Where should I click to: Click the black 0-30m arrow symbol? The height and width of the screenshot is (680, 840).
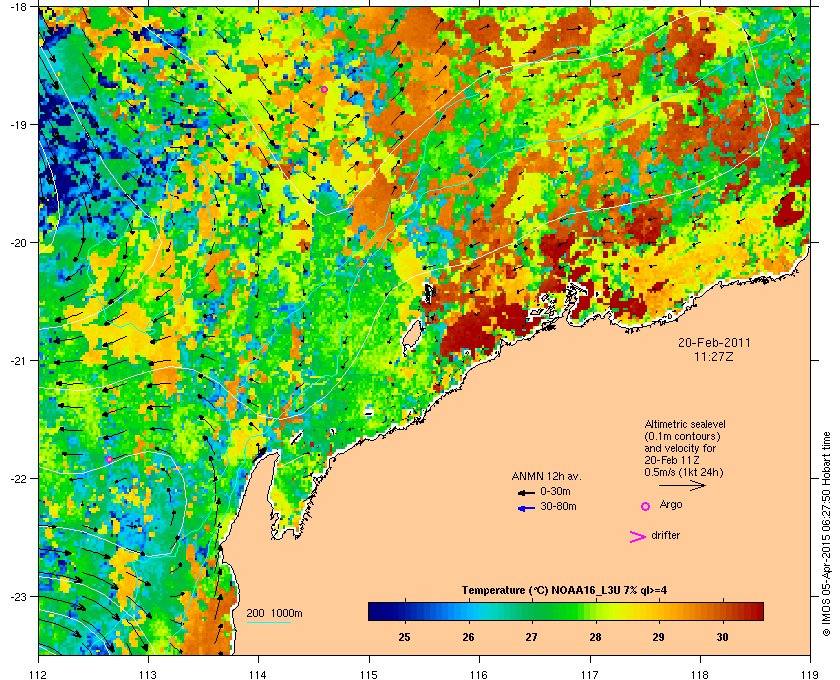(x=527, y=492)
